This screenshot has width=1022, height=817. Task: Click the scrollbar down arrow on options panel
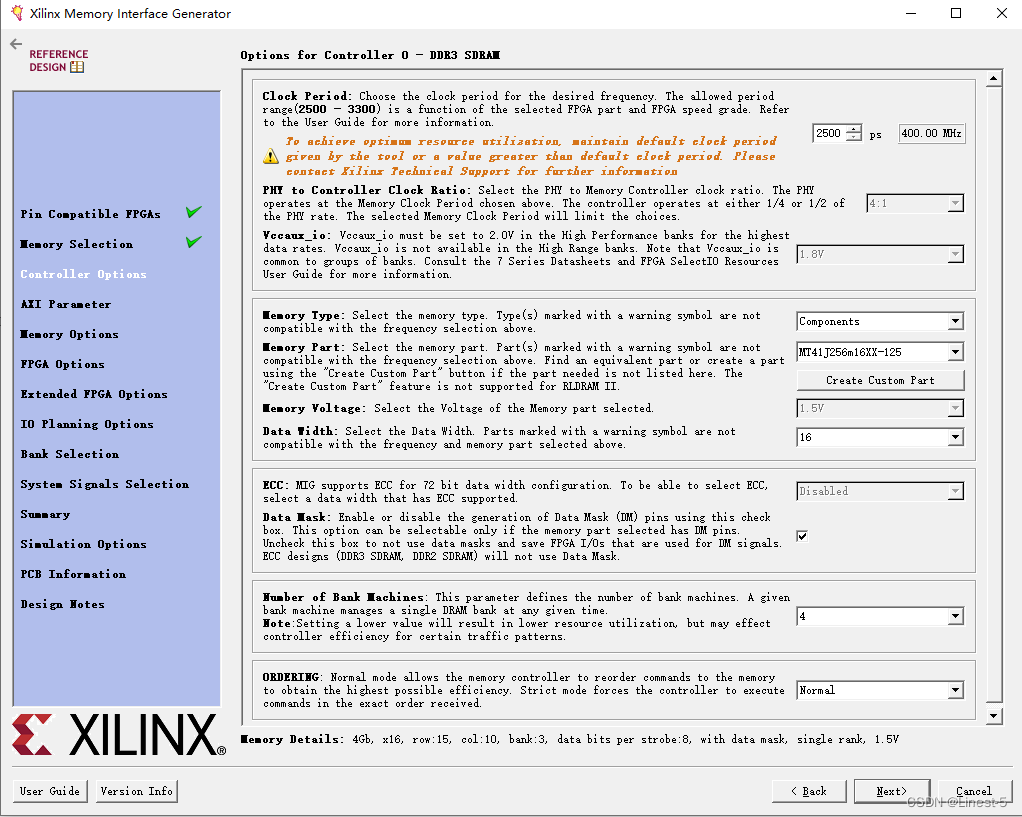(x=993, y=716)
